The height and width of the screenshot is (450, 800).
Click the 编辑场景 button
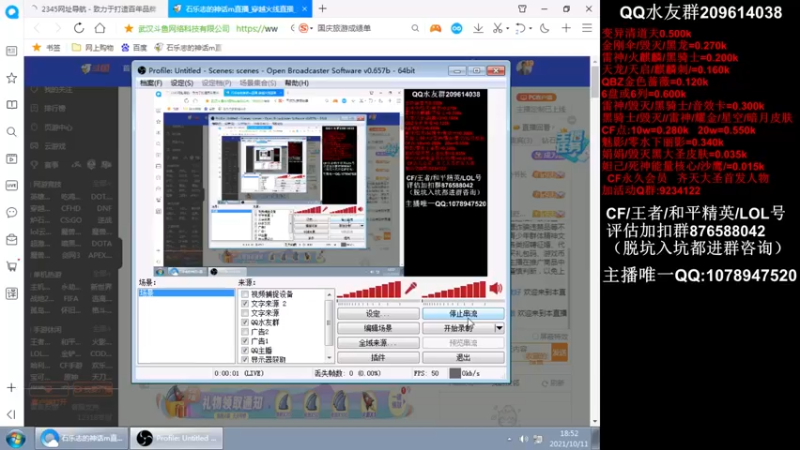coord(378,328)
